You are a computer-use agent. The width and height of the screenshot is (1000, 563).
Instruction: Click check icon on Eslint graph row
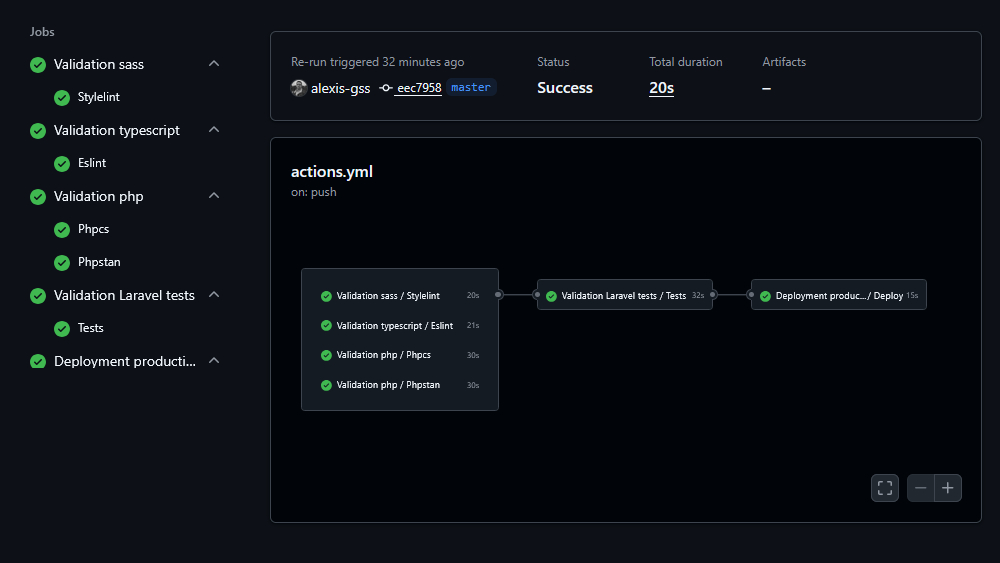click(326, 326)
